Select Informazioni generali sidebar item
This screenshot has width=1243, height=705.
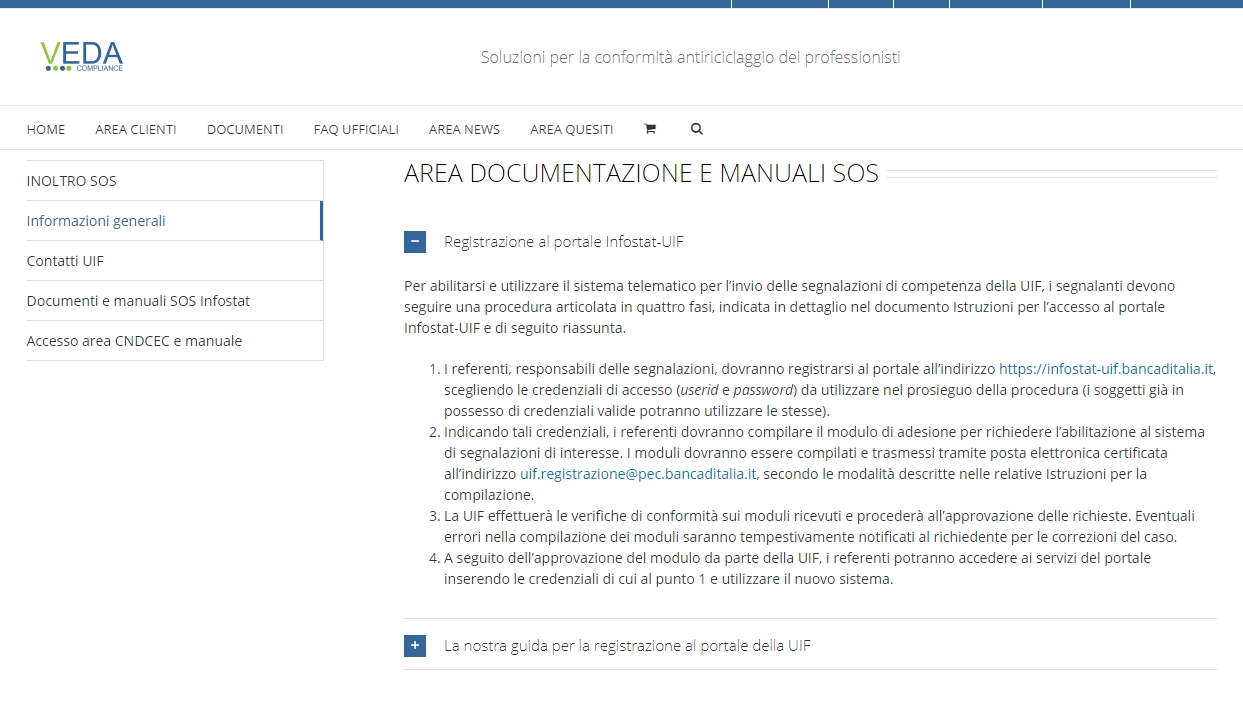175,221
